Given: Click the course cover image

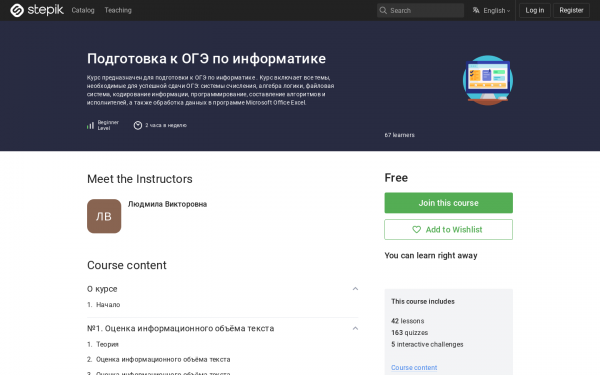Looking at the screenshot, I should click(x=488, y=80).
